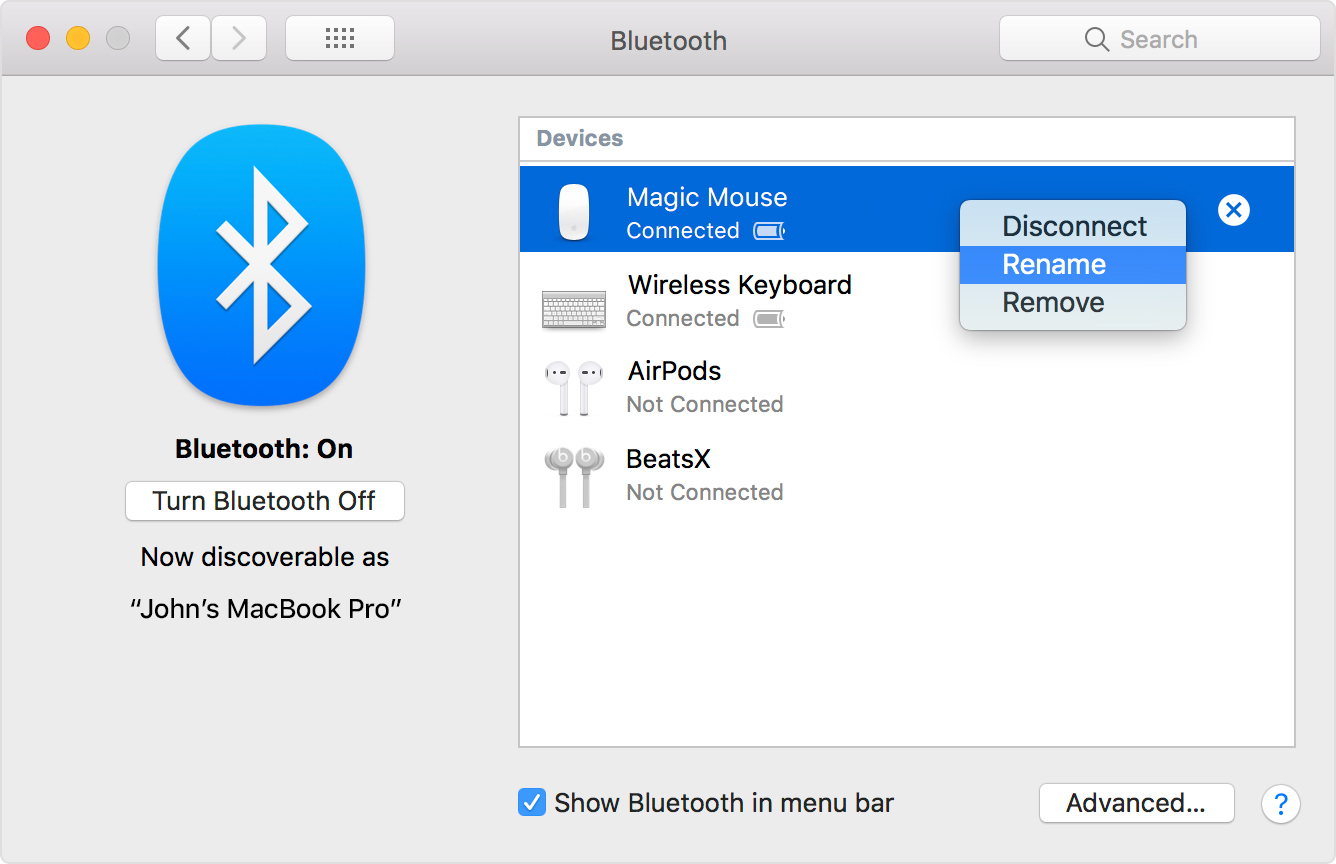This screenshot has height=864, width=1336.
Task: Open the Show All grid icon in toolbar
Action: tap(339, 37)
